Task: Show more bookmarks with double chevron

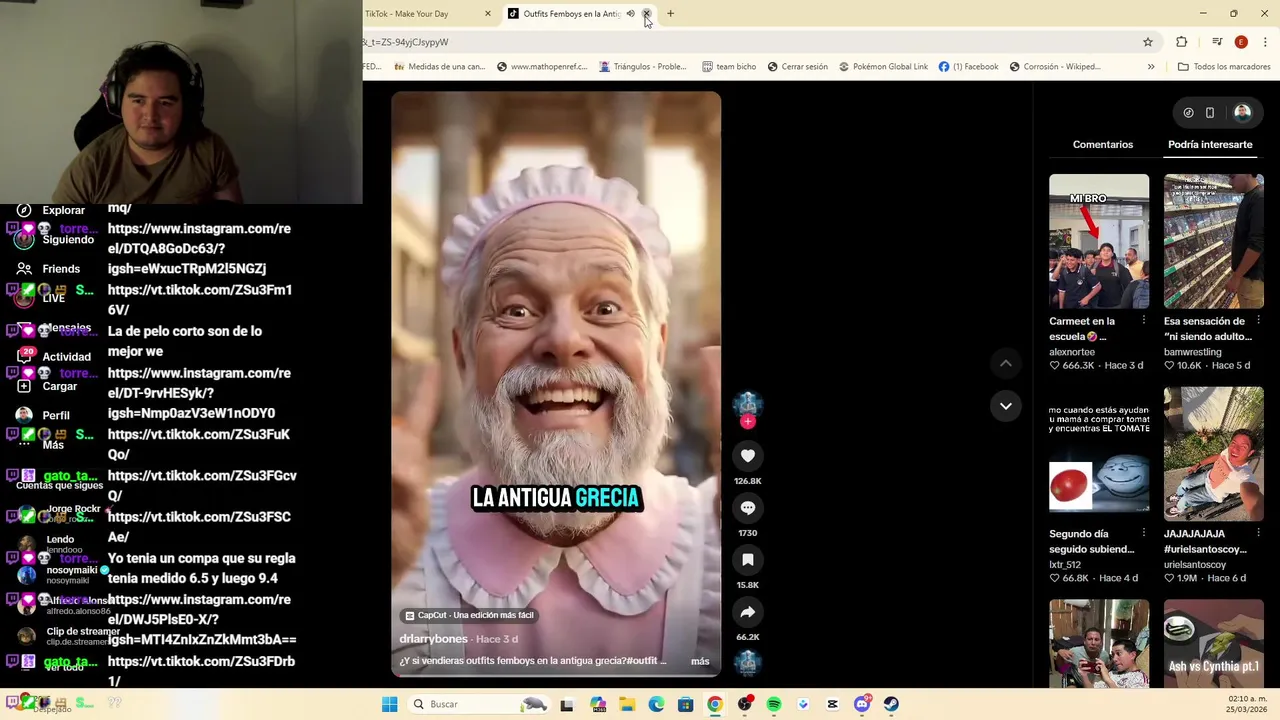Action: pyautogui.click(x=1150, y=67)
